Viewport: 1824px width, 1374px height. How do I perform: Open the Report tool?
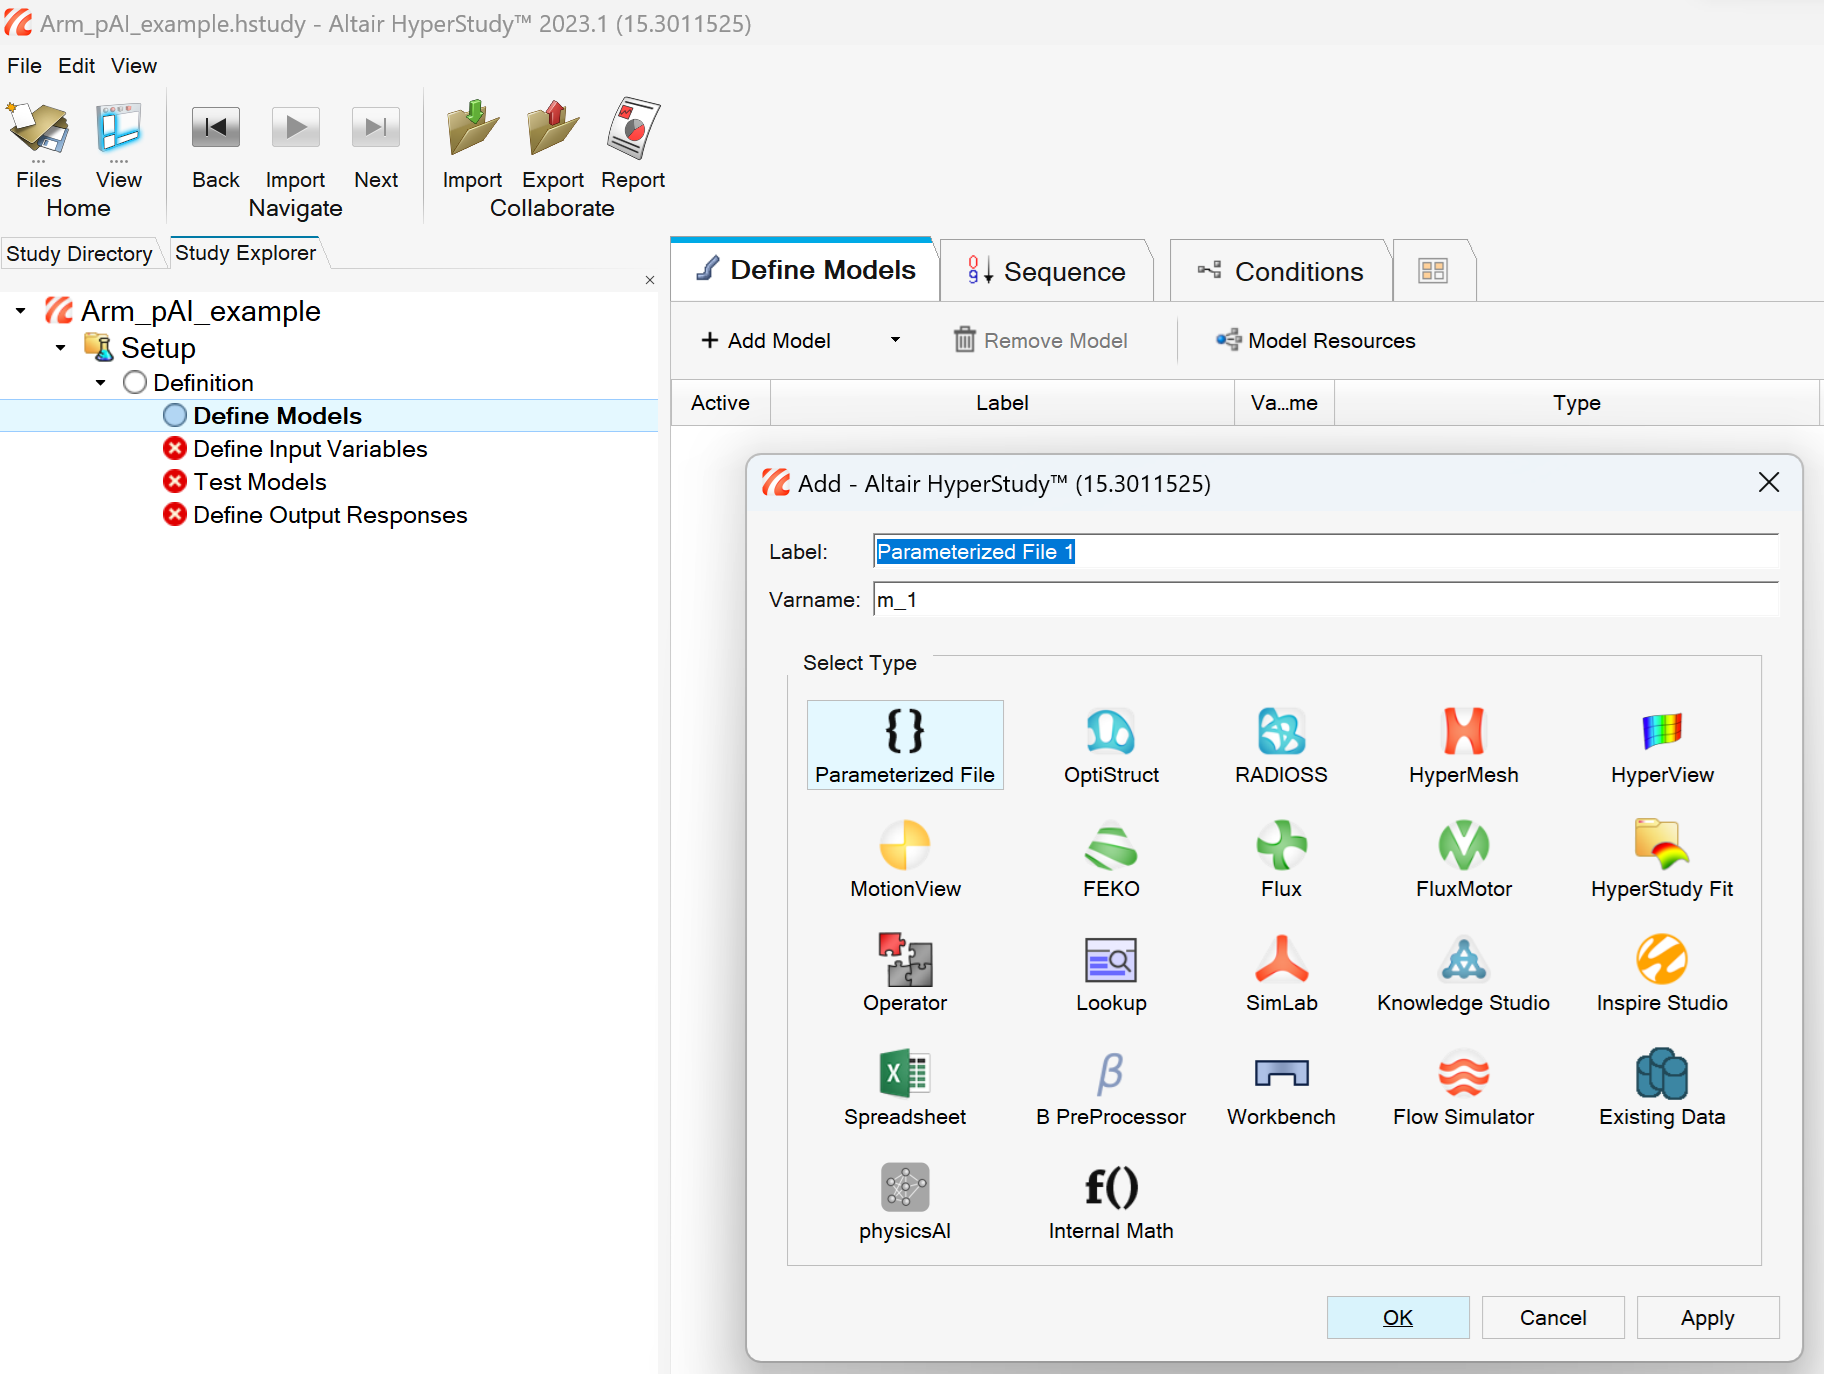633,145
